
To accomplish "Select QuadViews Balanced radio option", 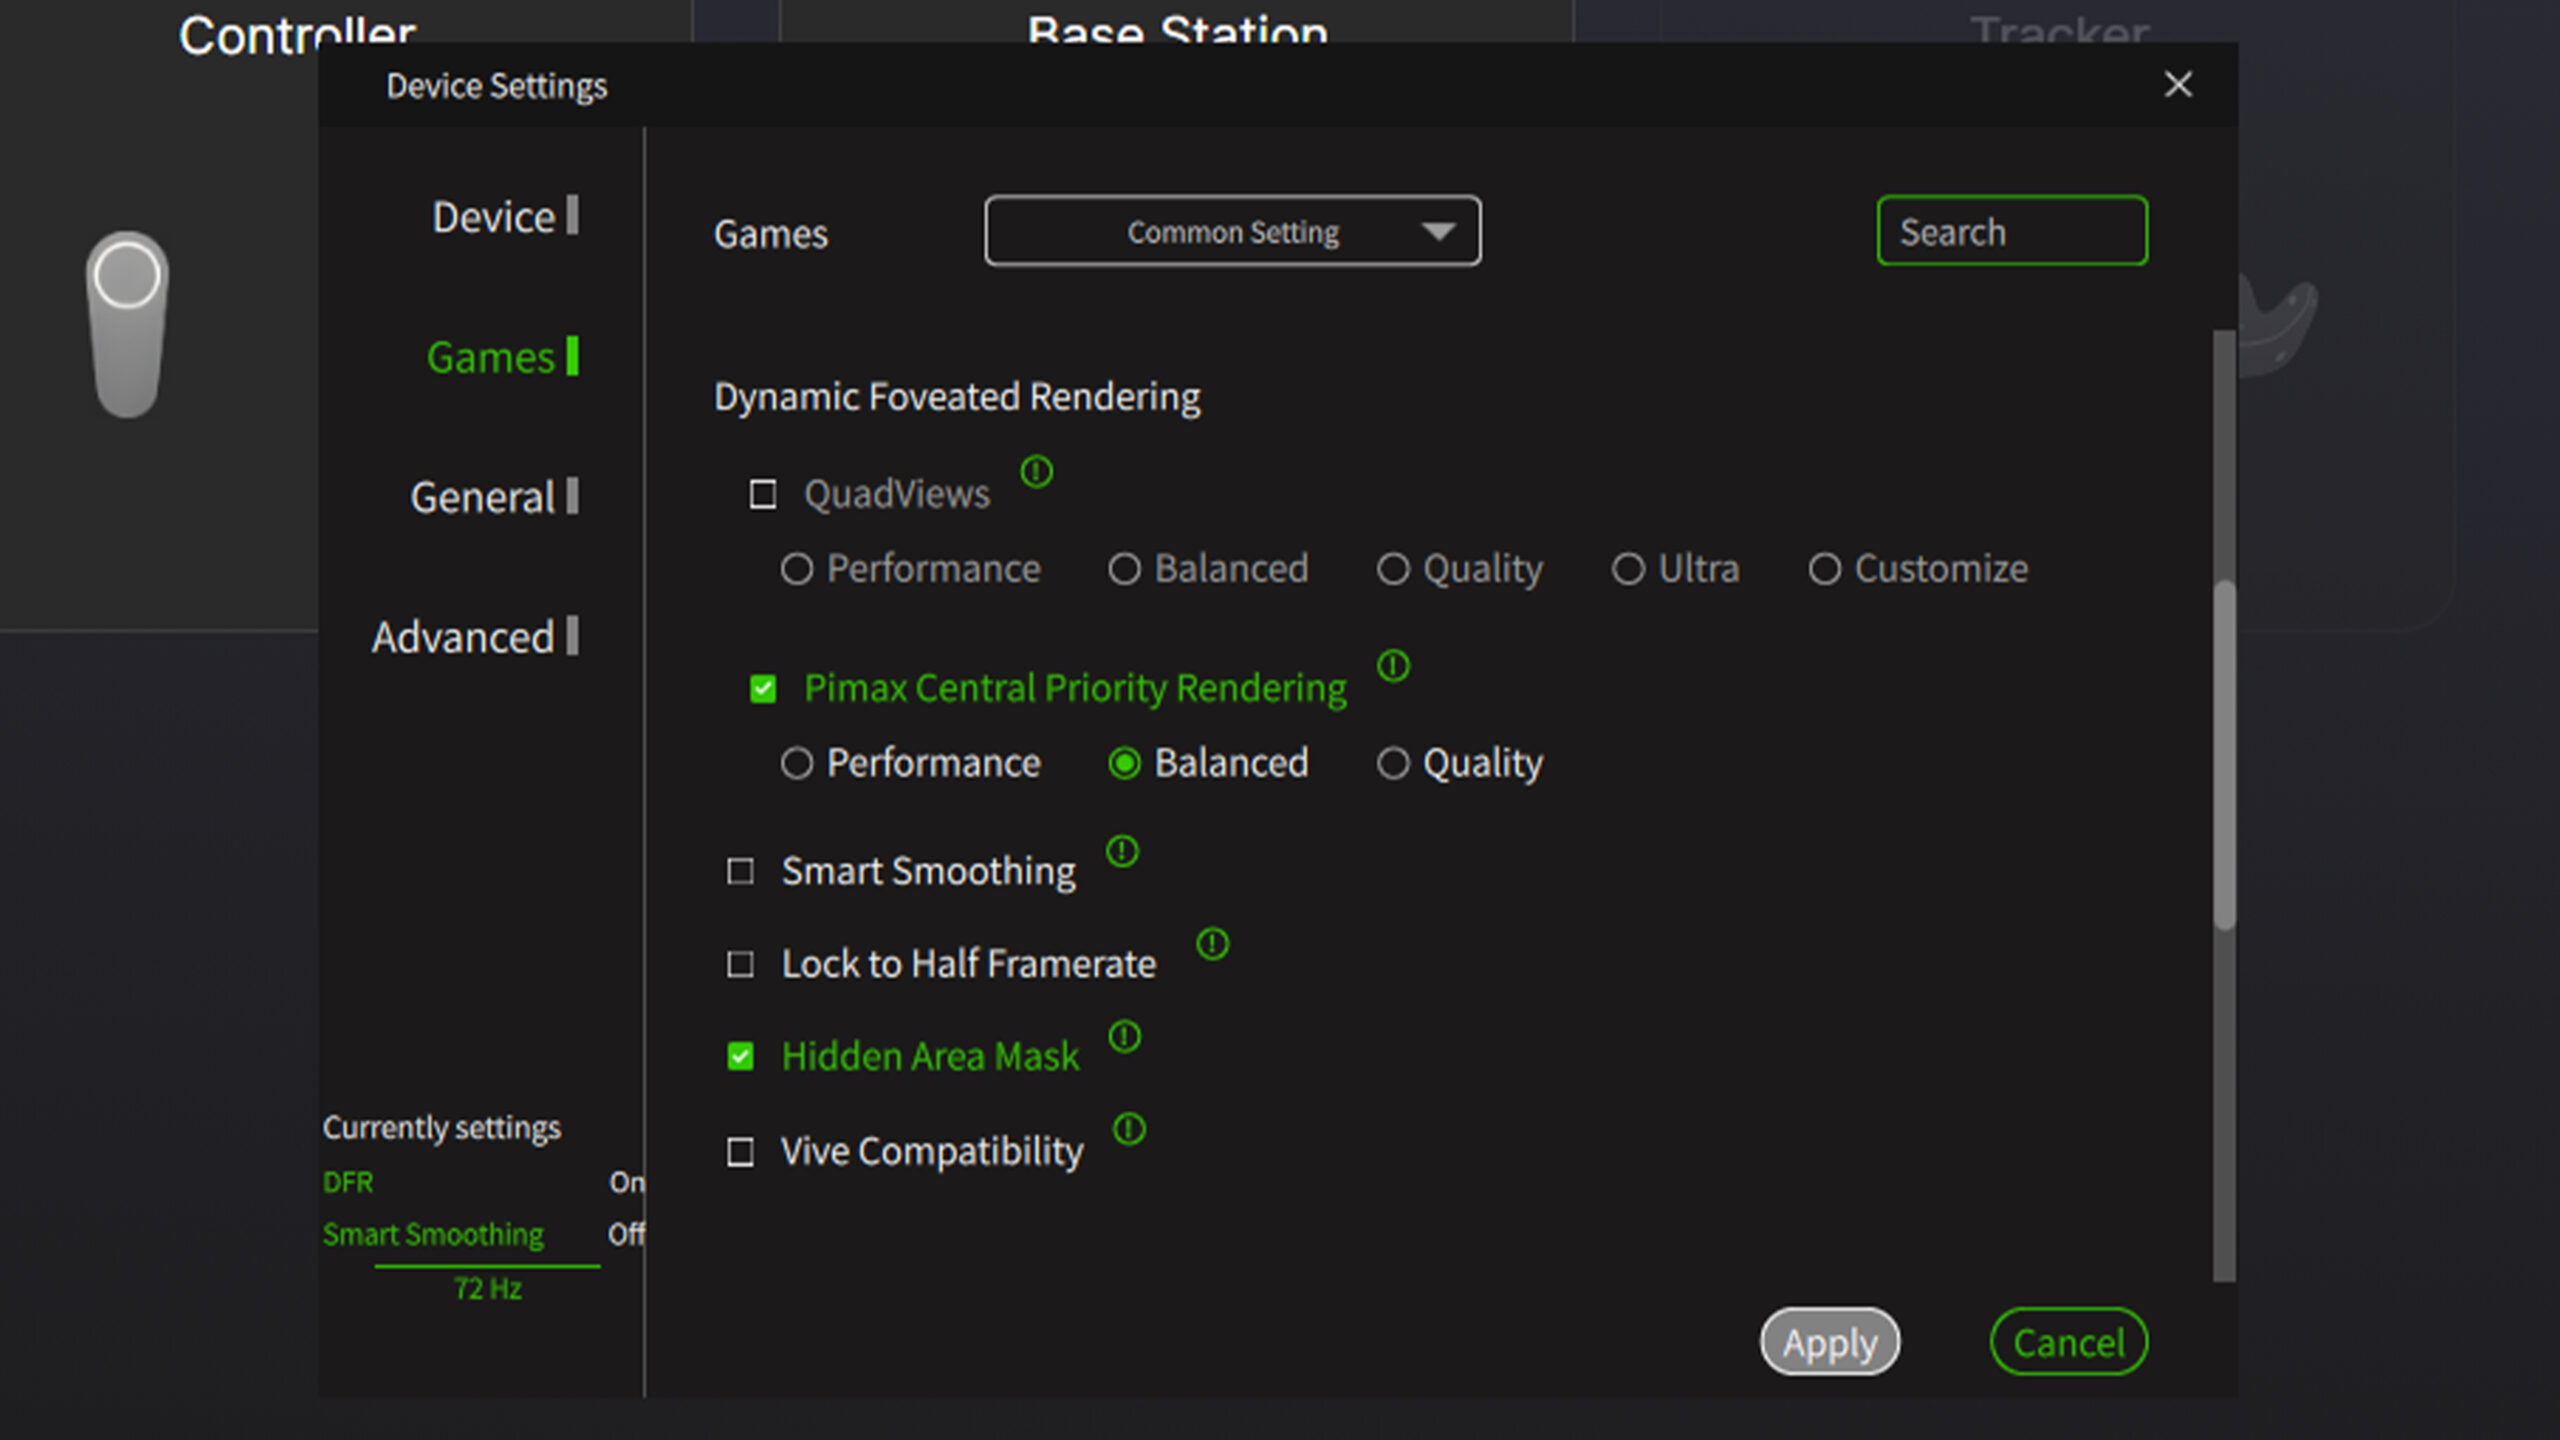I will point(1124,569).
